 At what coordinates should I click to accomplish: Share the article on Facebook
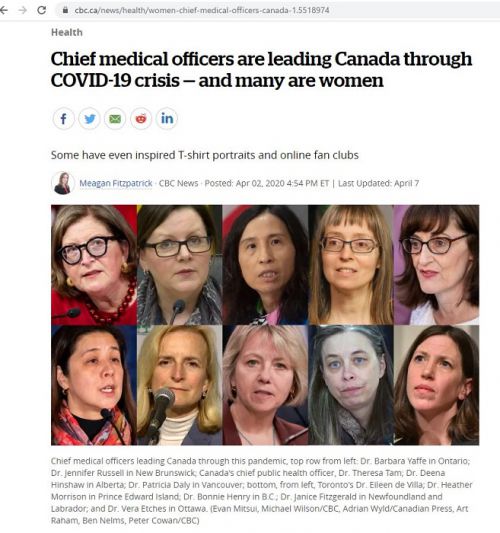64,119
